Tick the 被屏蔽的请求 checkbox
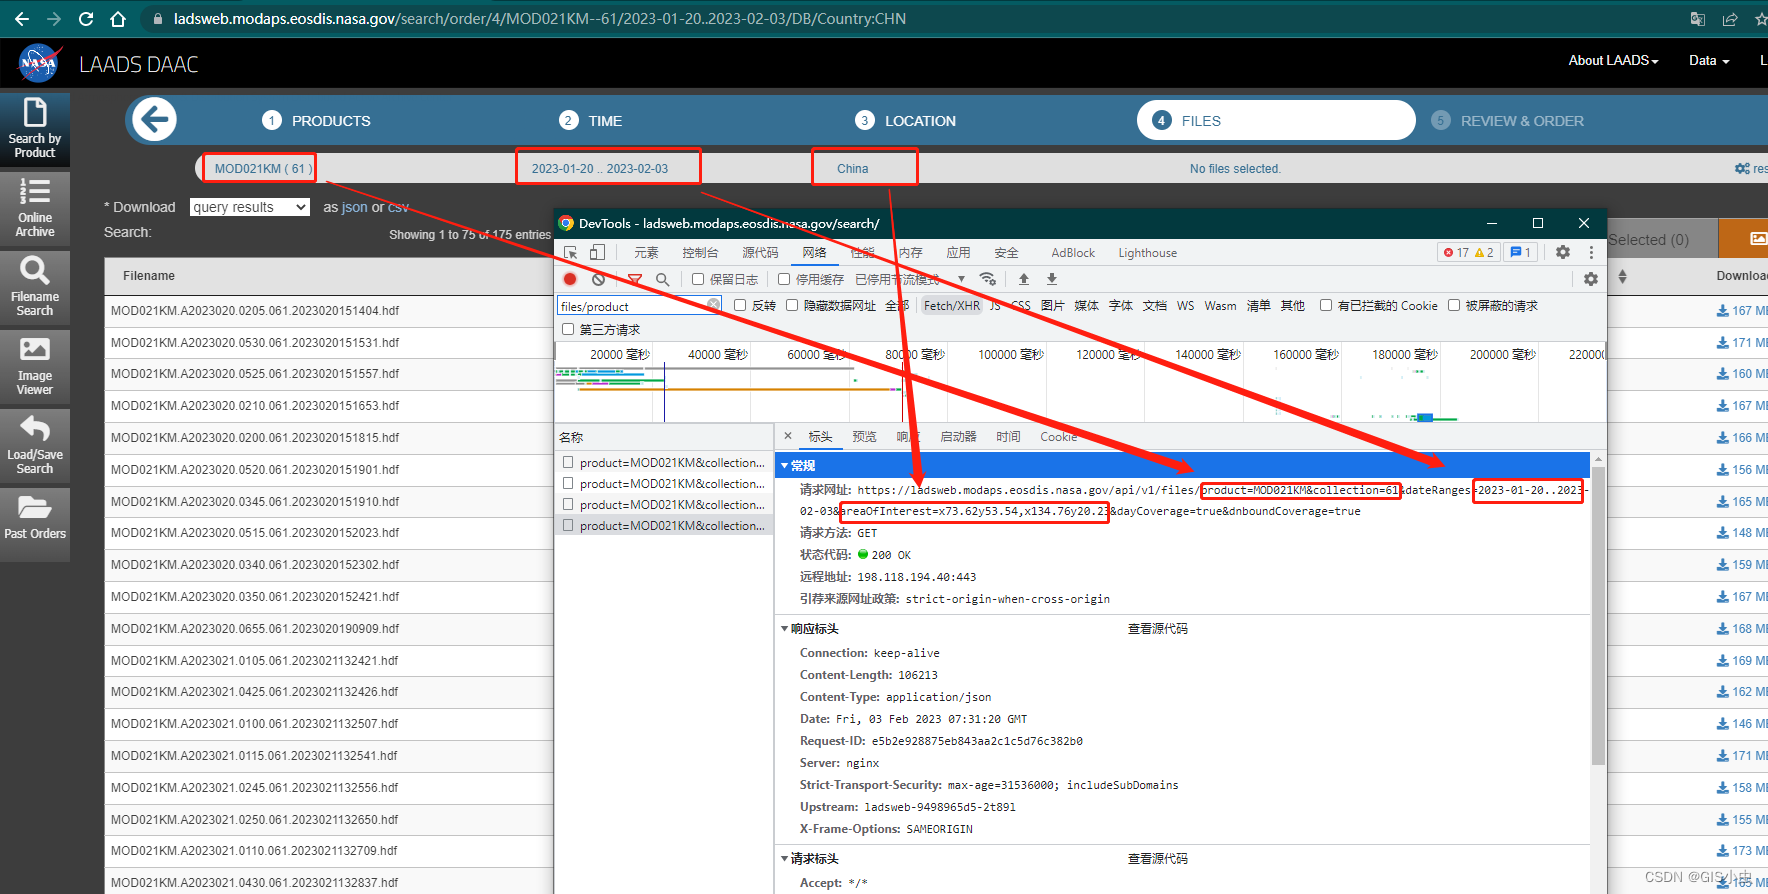The height and width of the screenshot is (894, 1768). [x=1454, y=305]
